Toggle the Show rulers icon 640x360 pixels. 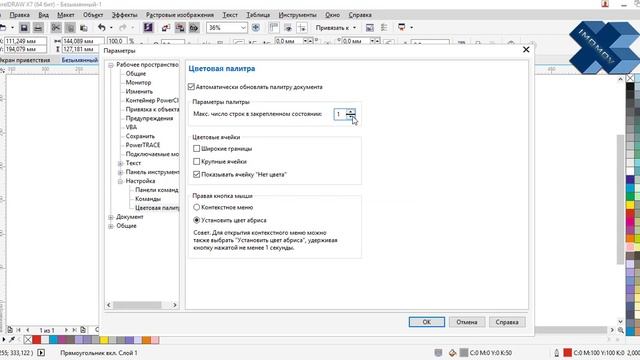click(x=273, y=28)
